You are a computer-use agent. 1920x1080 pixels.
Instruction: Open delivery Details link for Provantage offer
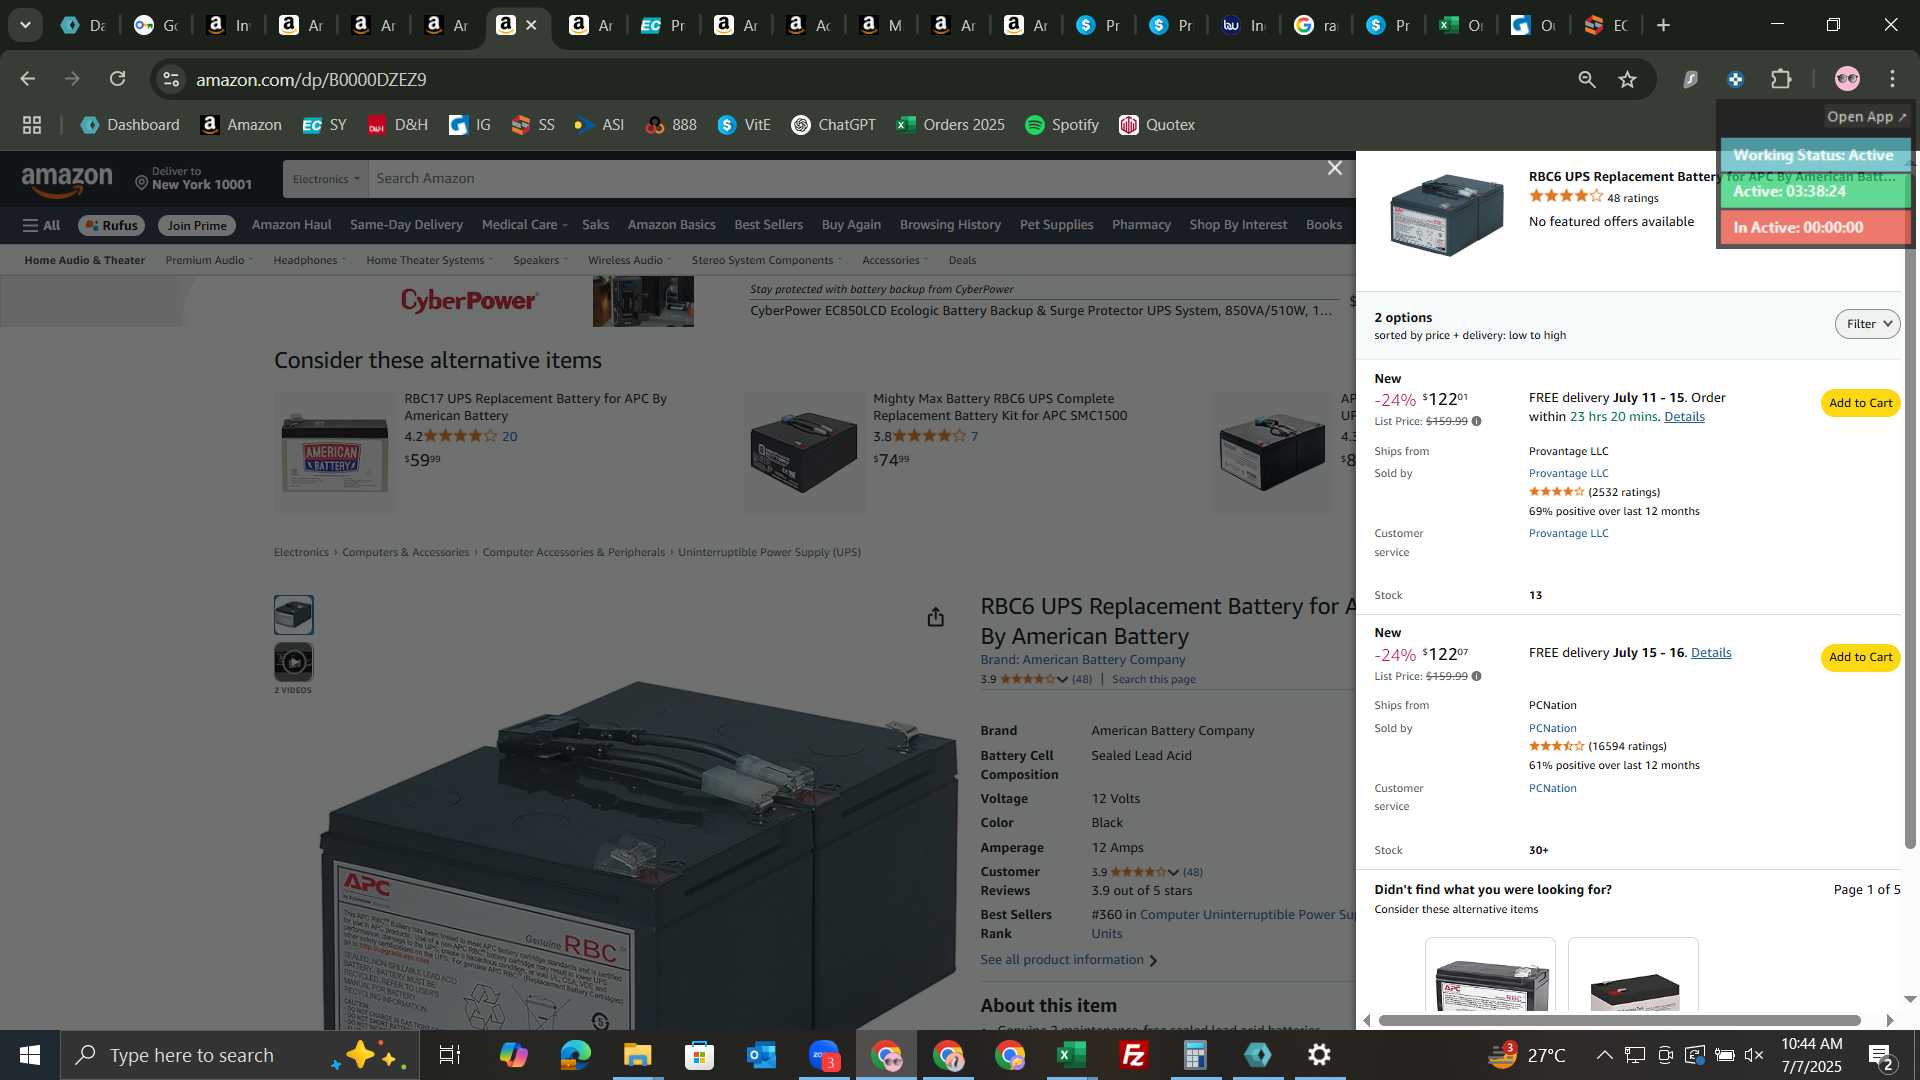1684,417
